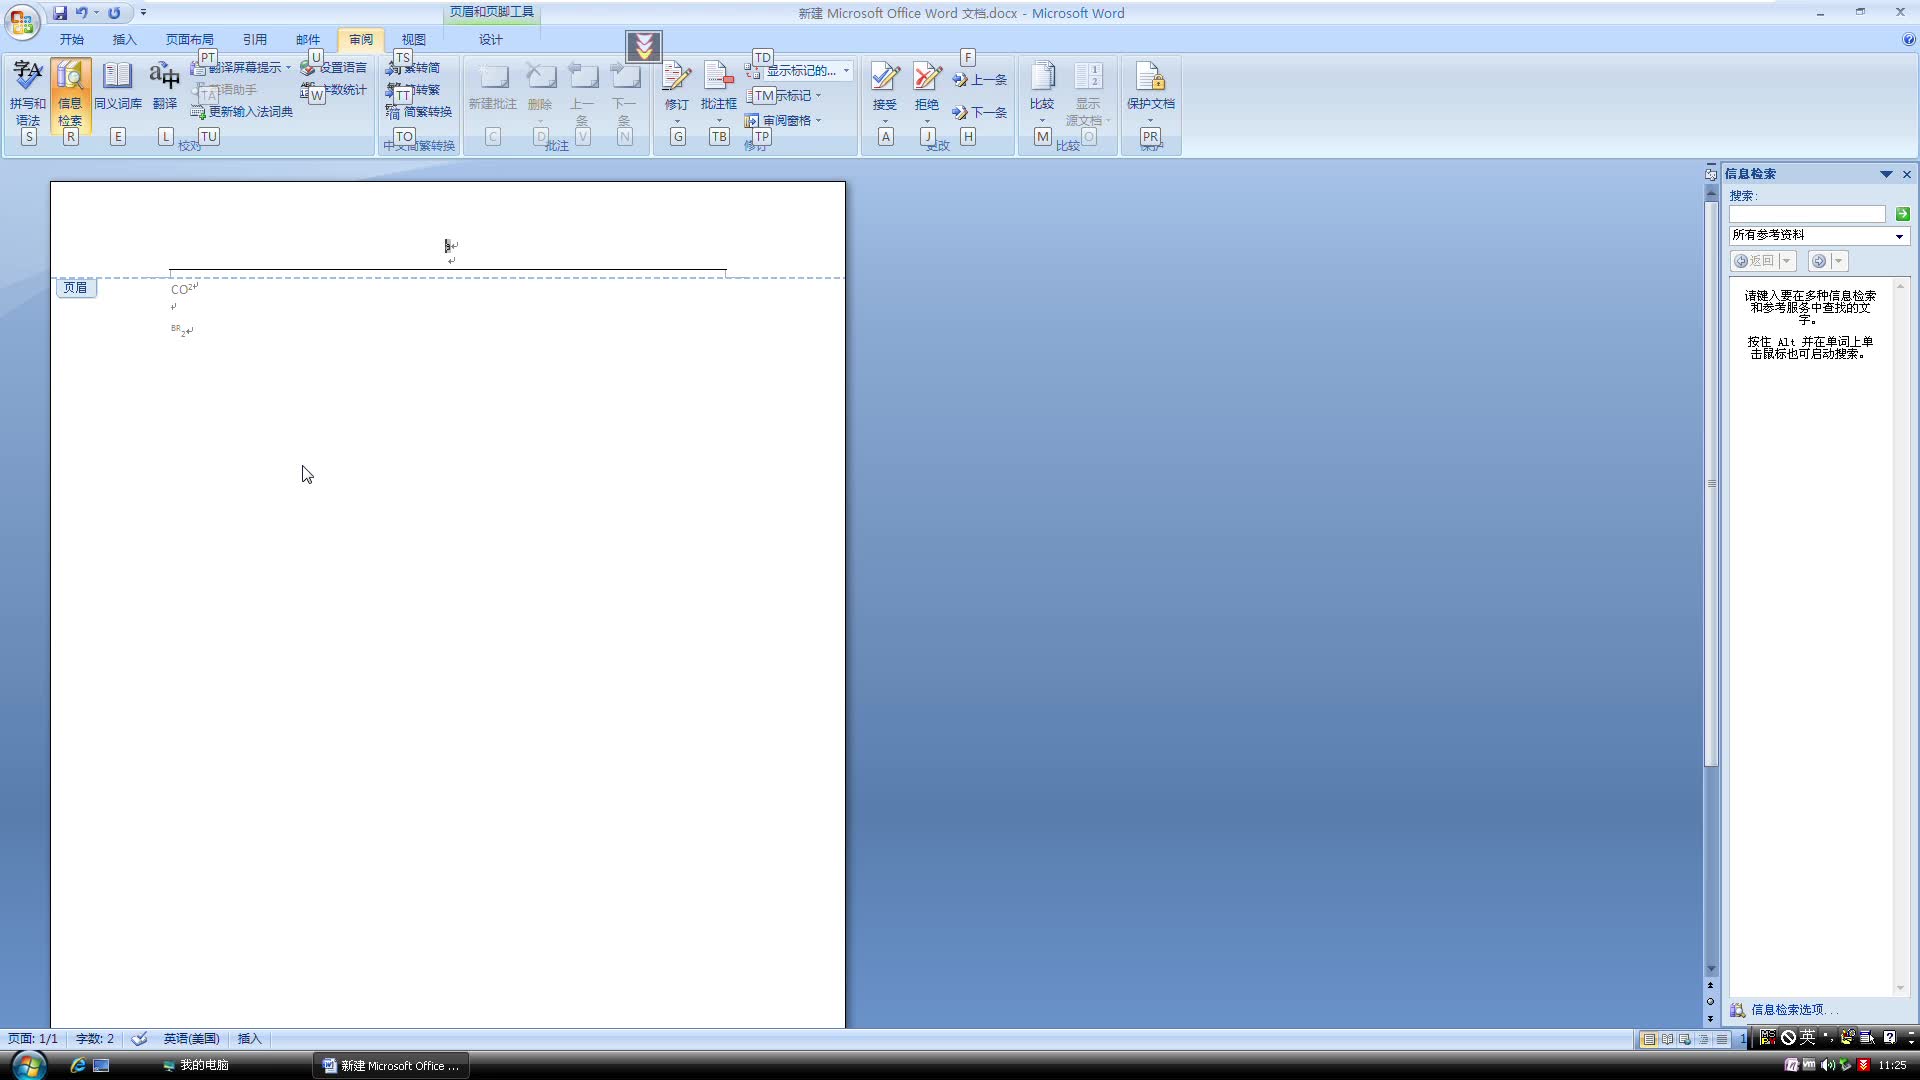Click the green start search arrow button
This screenshot has width=1920, height=1080.
click(1902, 214)
